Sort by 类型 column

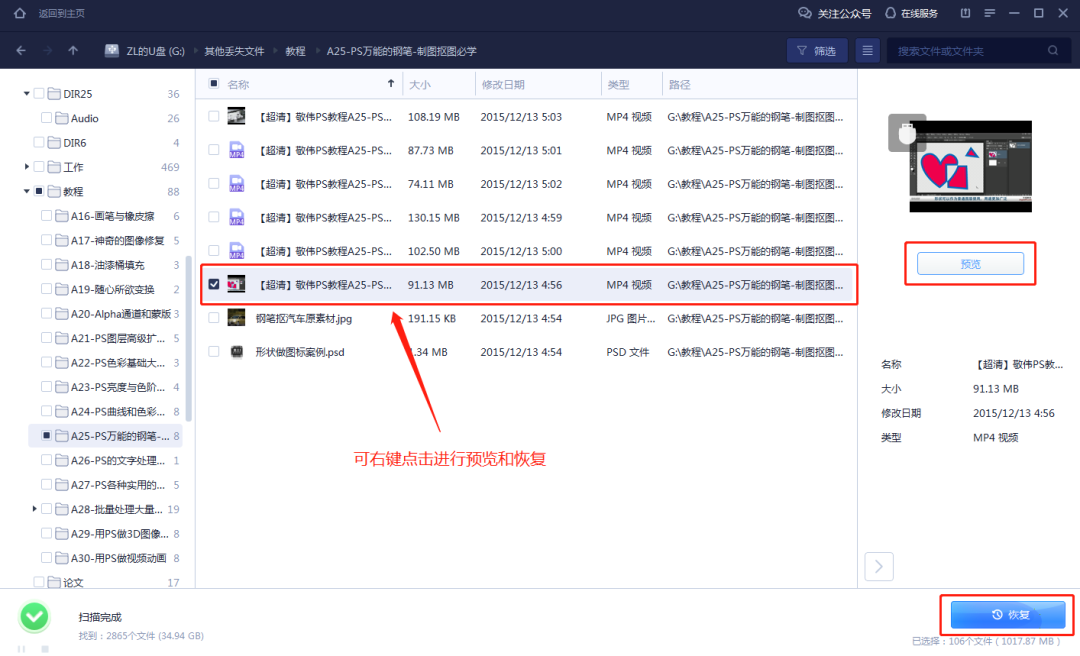click(618, 84)
